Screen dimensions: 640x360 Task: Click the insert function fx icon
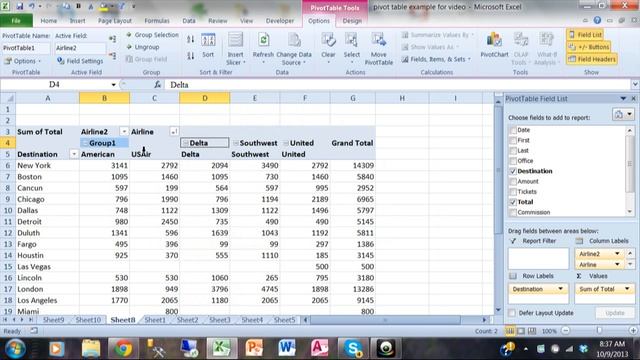point(158,84)
